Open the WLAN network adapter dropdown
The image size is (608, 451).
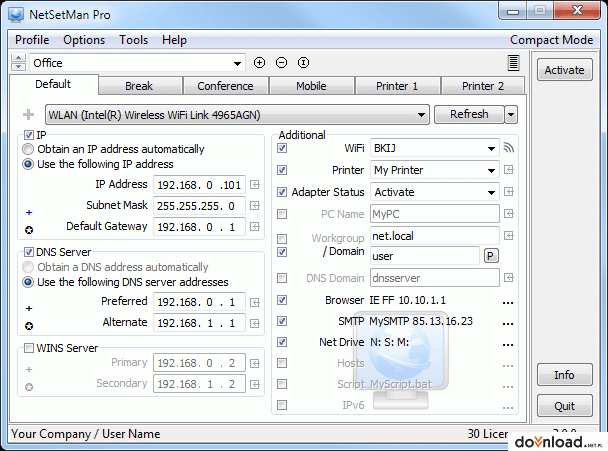(237, 115)
